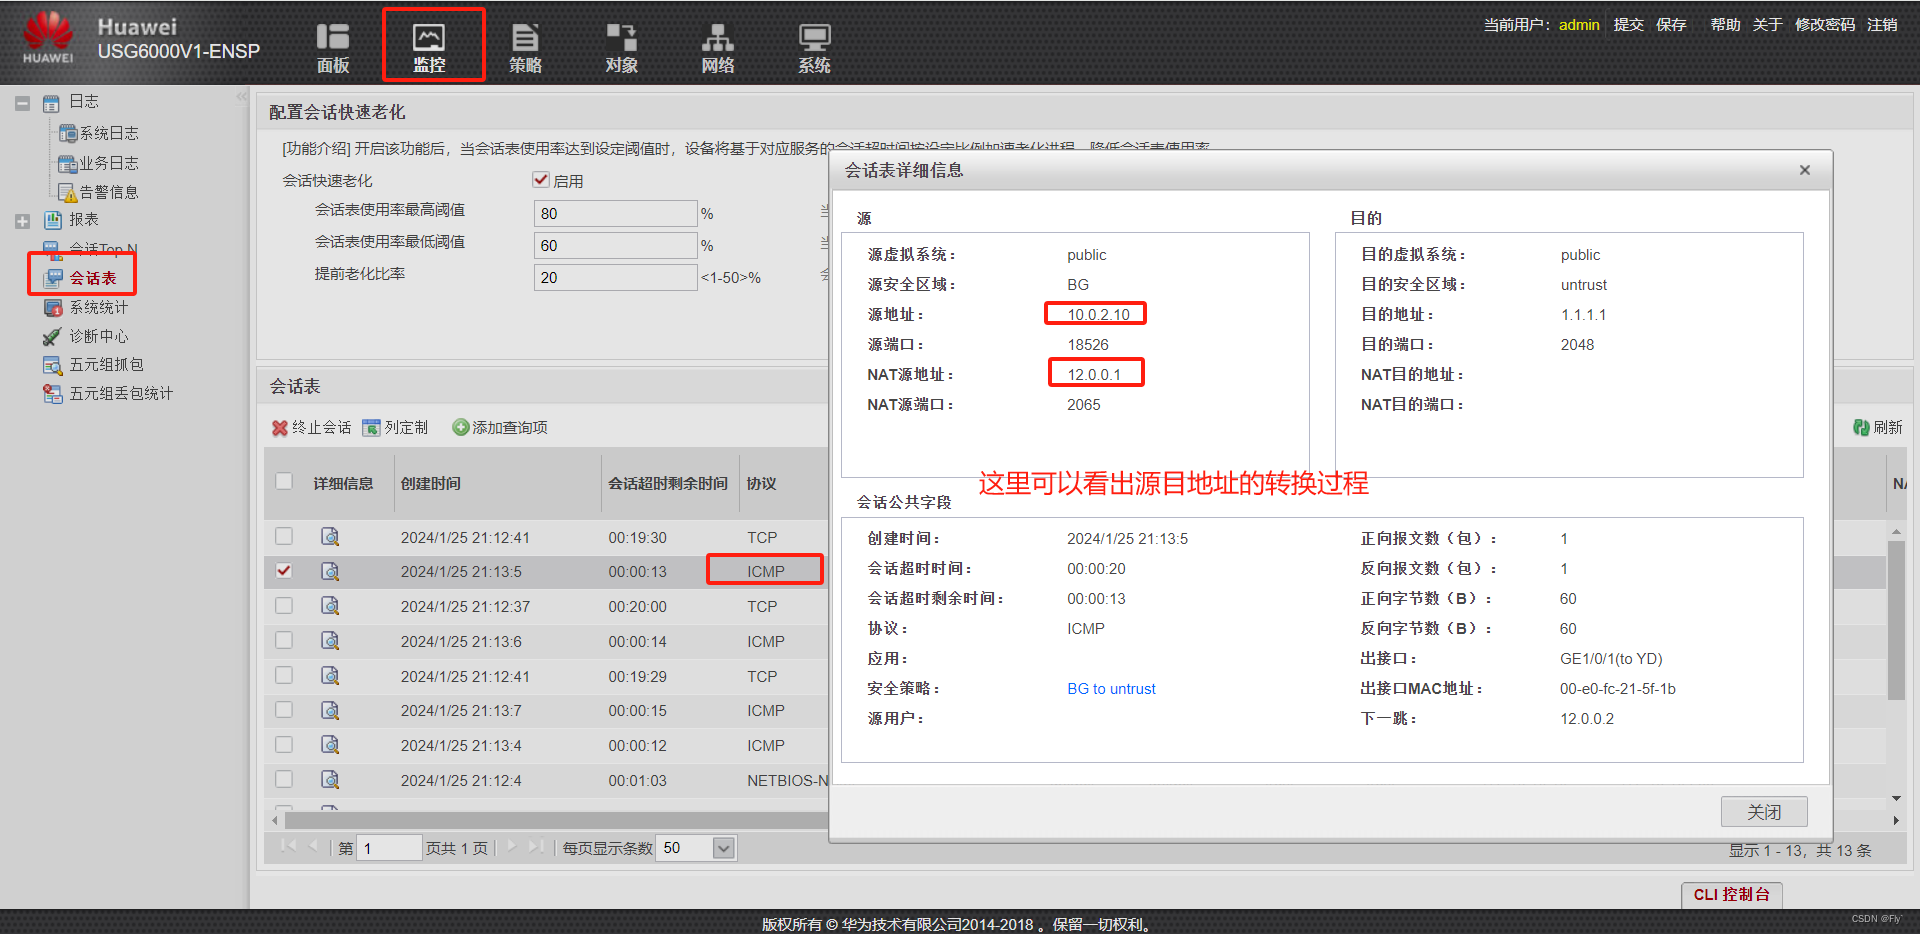The width and height of the screenshot is (1920, 934).
Task: Click 终止会话 terminate session button
Action: [312, 428]
